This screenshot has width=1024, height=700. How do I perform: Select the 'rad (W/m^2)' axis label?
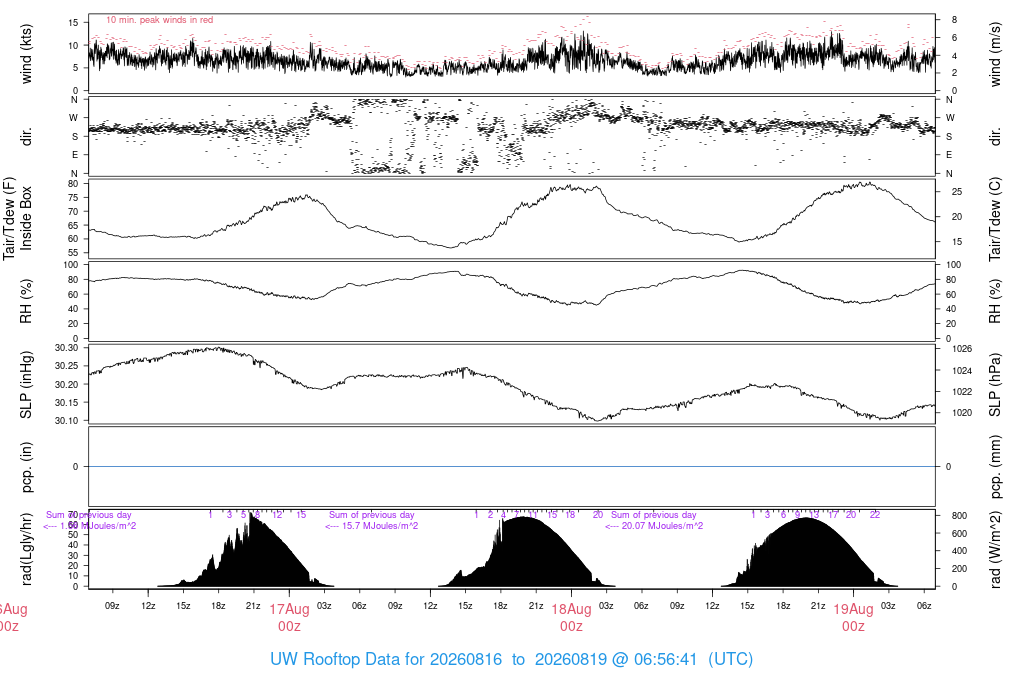pos(995,549)
